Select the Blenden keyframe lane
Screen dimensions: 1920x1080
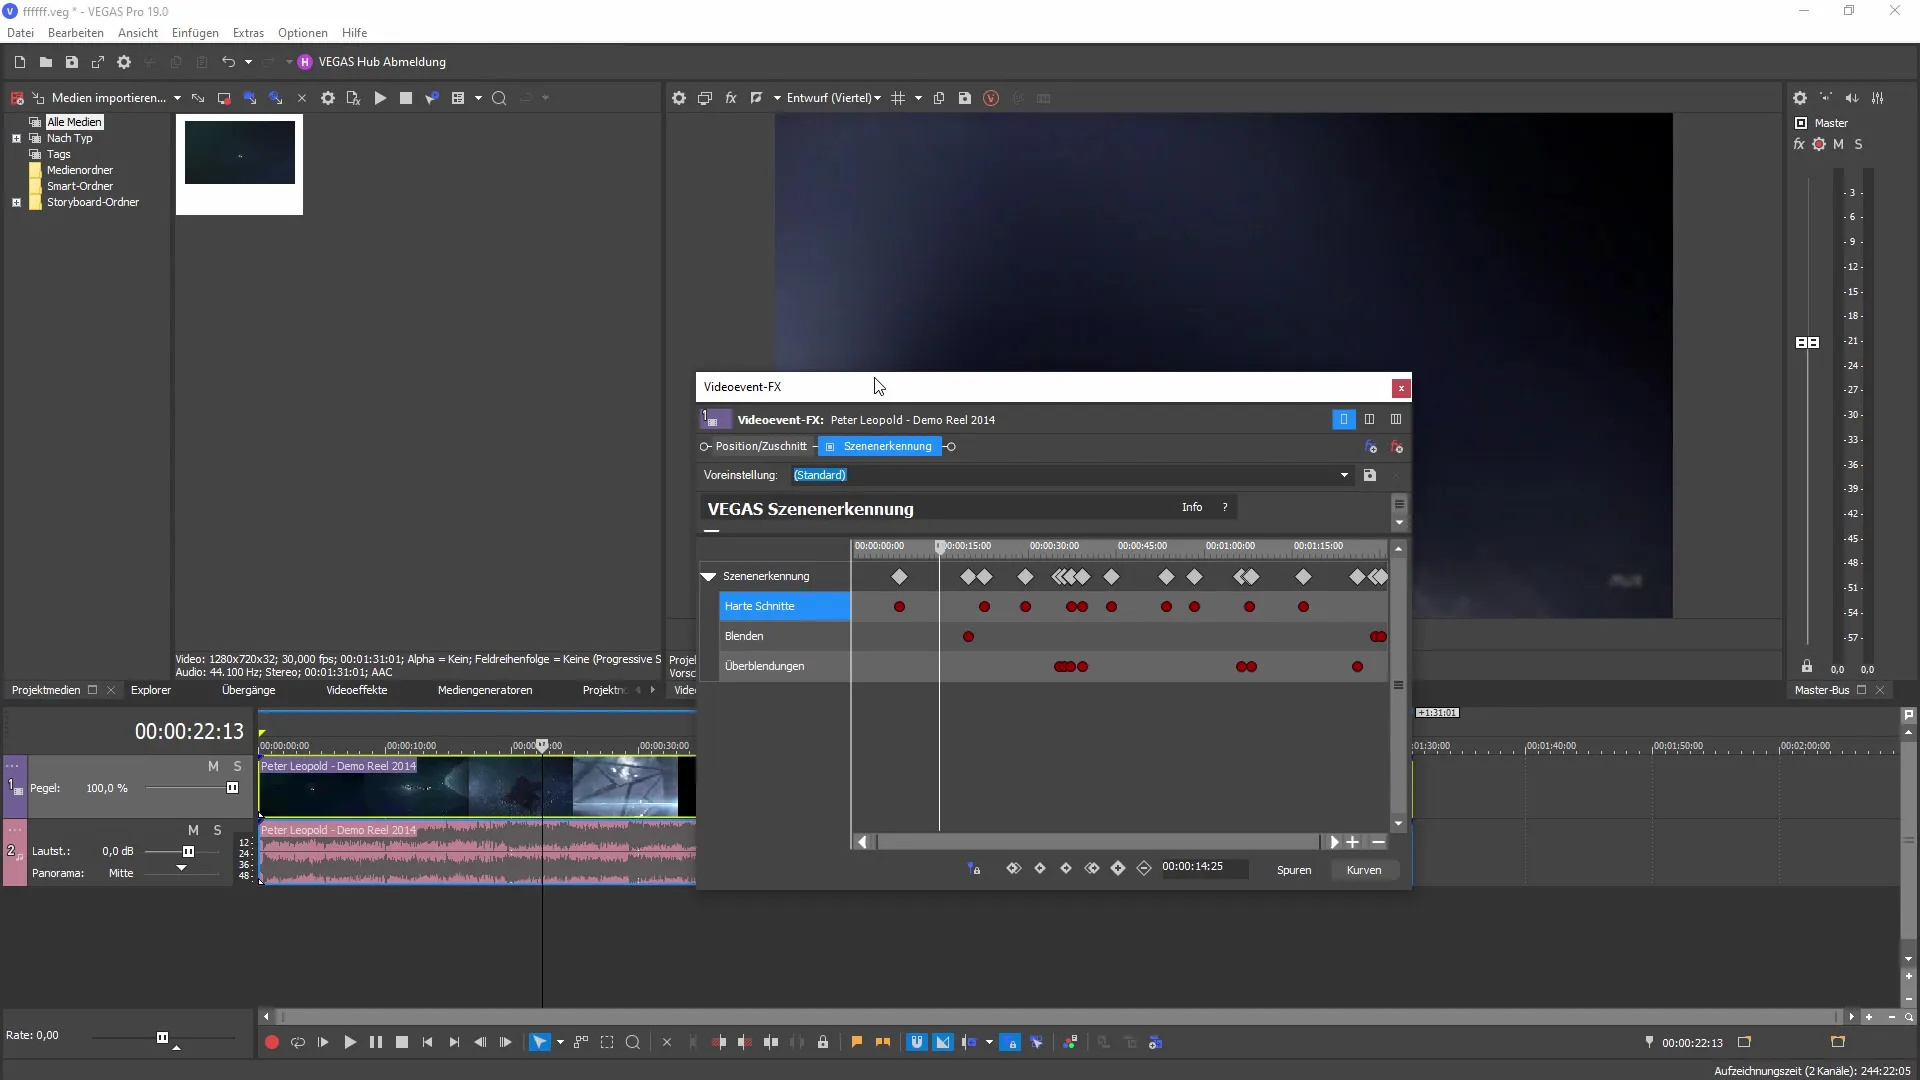pos(784,636)
